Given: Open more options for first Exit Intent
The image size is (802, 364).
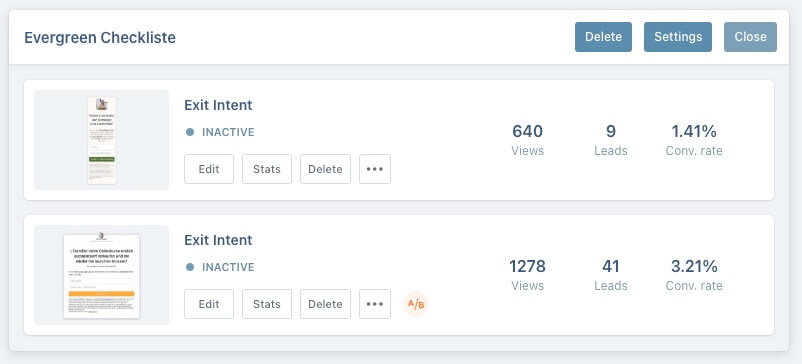Looking at the screenshot, I should [375, 169].
